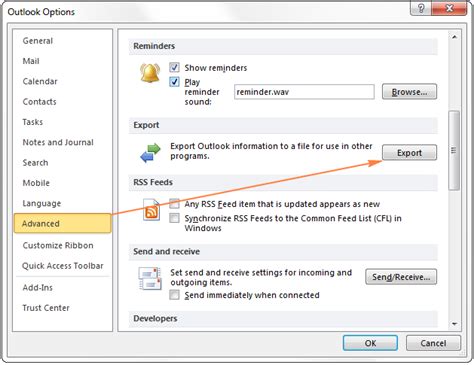Click the RSS Feeds section header
This screenshot has height=365, width=474.
pyautogui.click(x=283, y=182)
